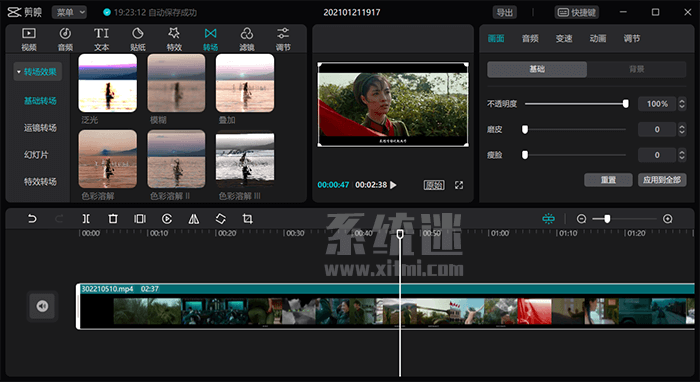Select the 特效 effects icon

point(174,39)
